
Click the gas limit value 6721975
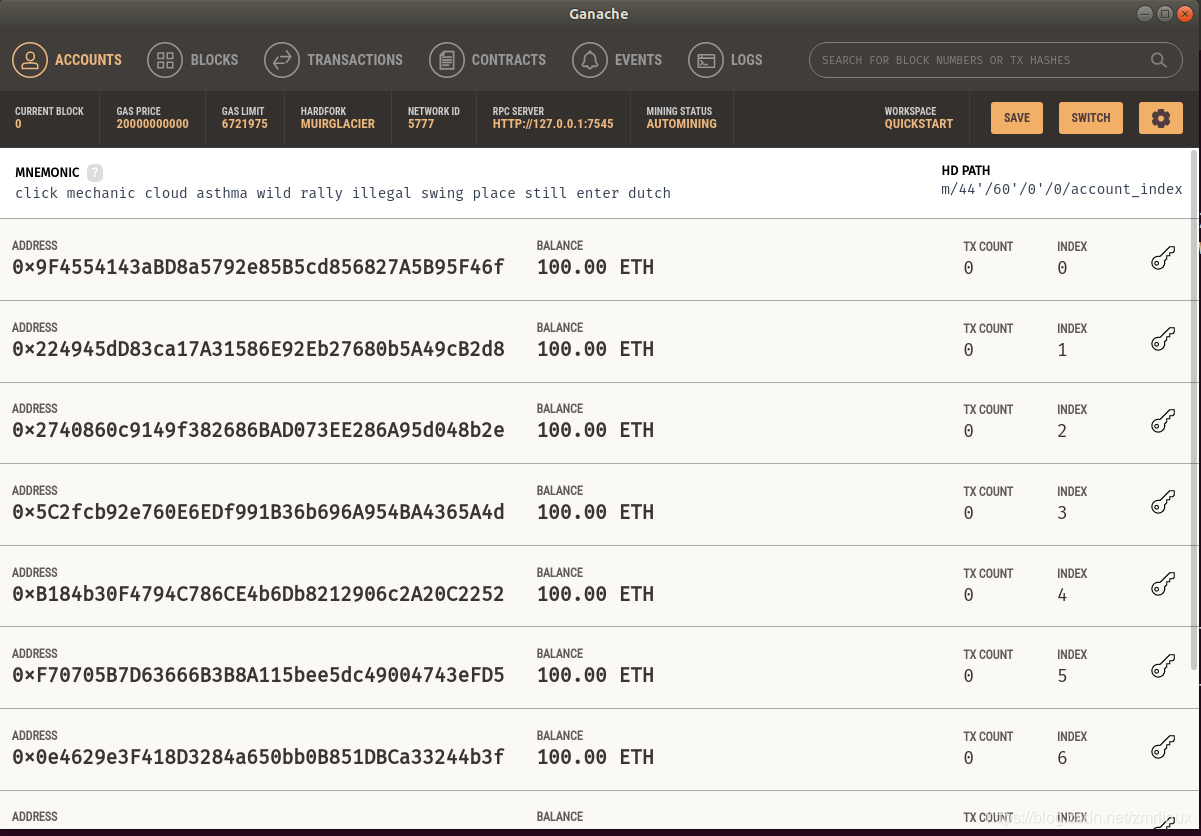245,124
